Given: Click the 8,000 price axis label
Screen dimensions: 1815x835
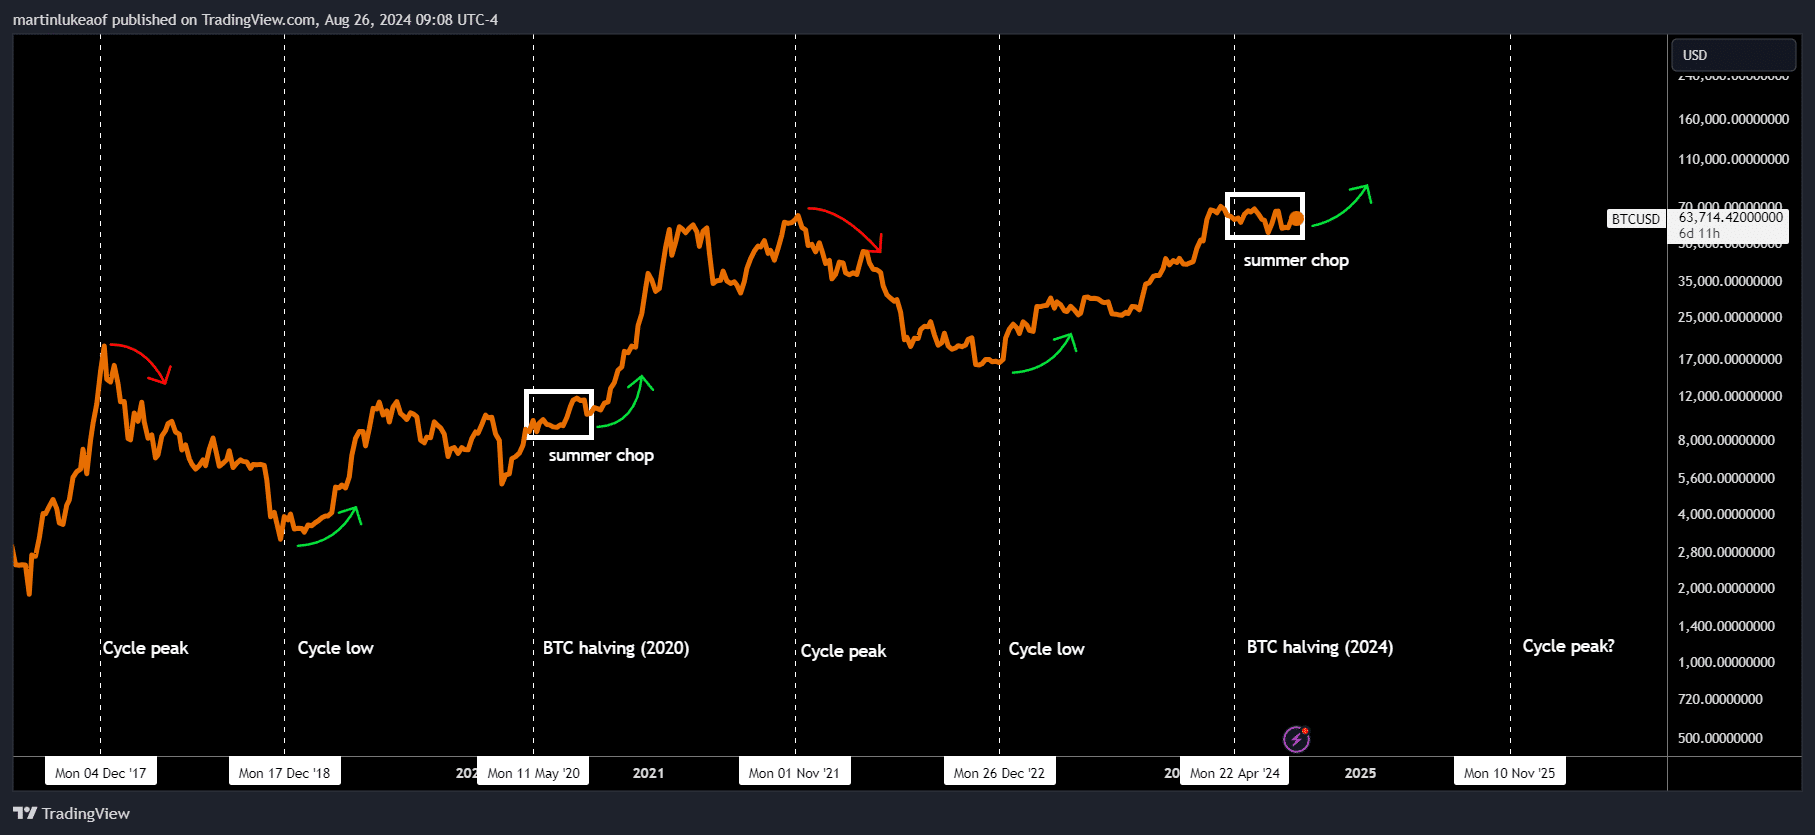Looking at the screenshot, I should click(1726, 440).
